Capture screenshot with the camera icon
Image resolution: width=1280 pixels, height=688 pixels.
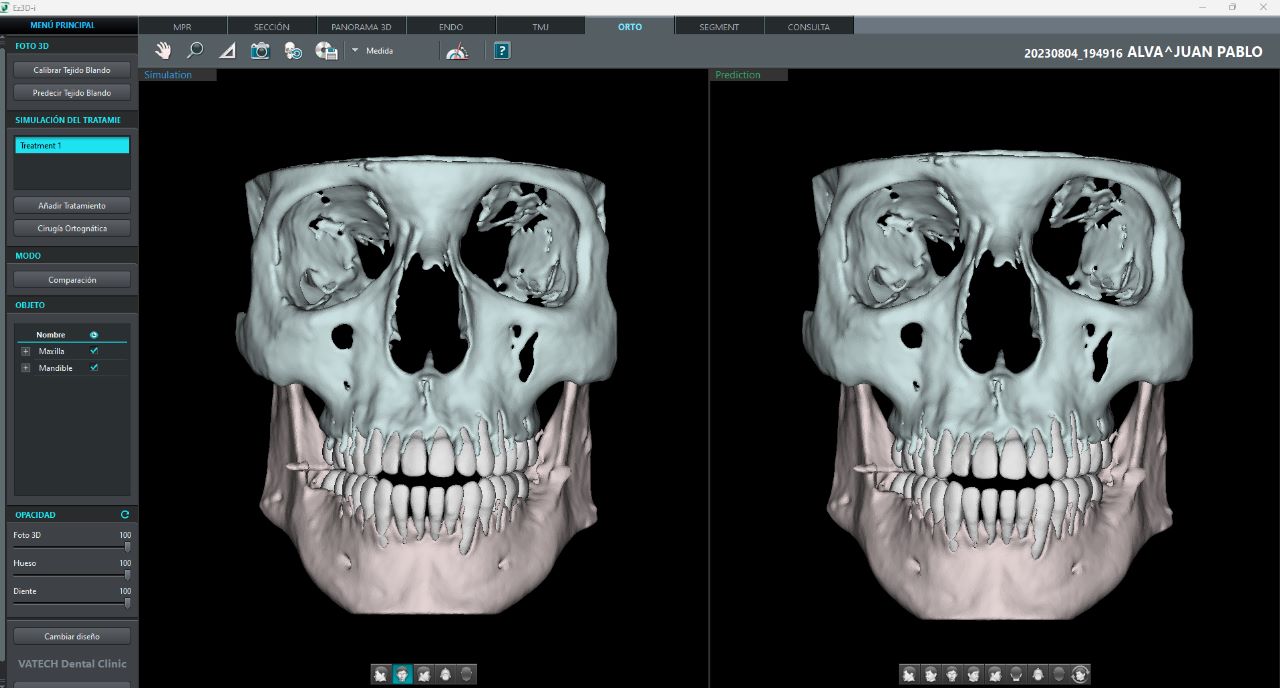pyautogui.click(x=260, y=50)
